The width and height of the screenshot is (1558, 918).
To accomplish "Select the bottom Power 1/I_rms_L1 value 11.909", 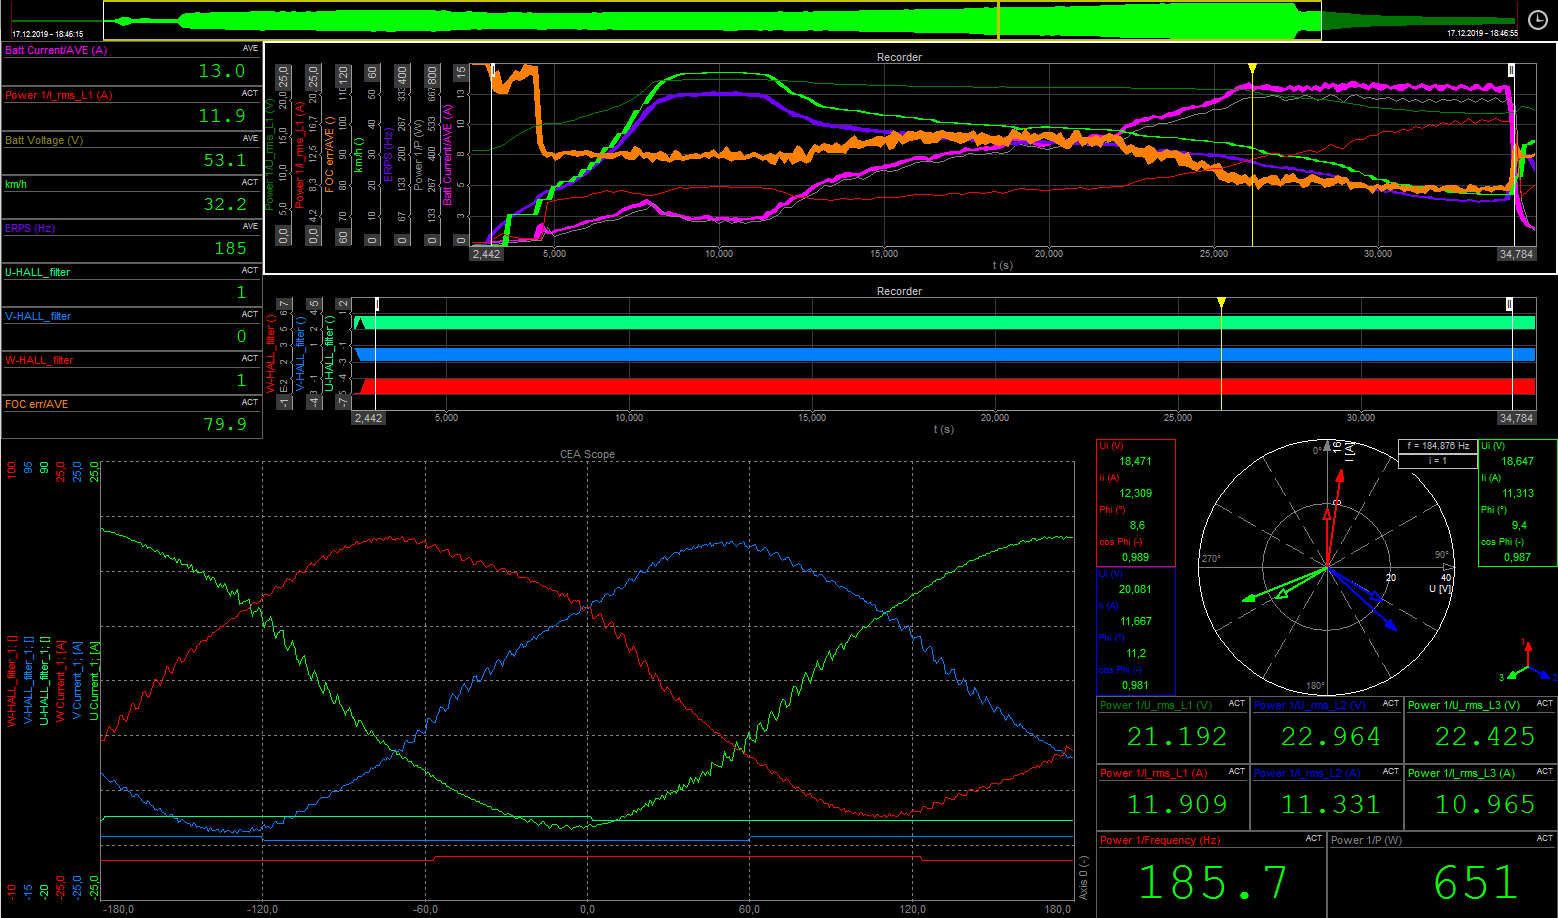I will 1176,805.
